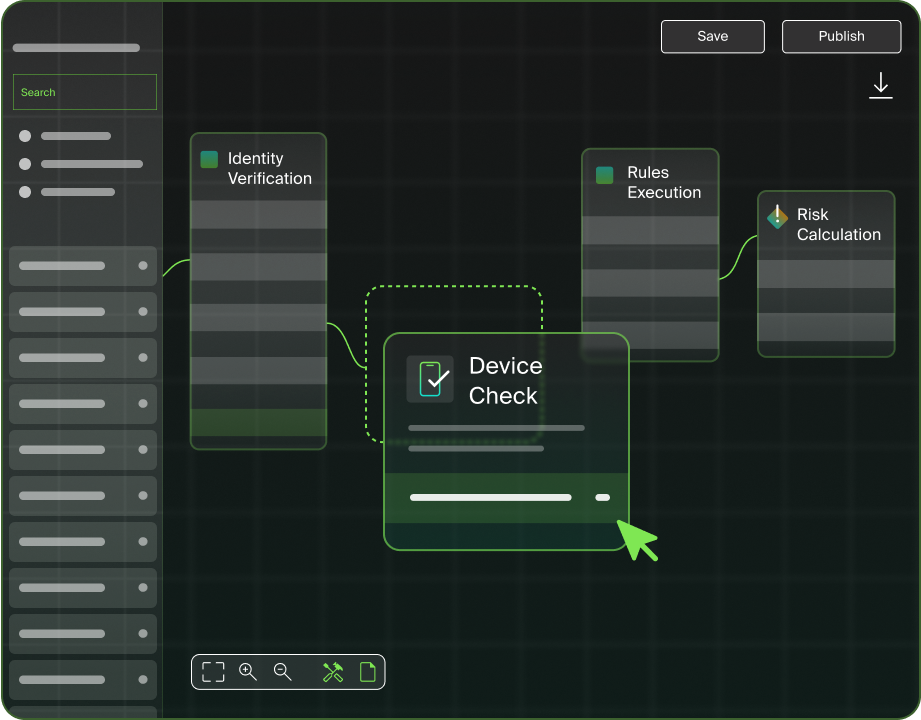The width and height of the screenshot is (921, 720).
Task: Select the Risk Calculation node title
Action: pos(838,225)
